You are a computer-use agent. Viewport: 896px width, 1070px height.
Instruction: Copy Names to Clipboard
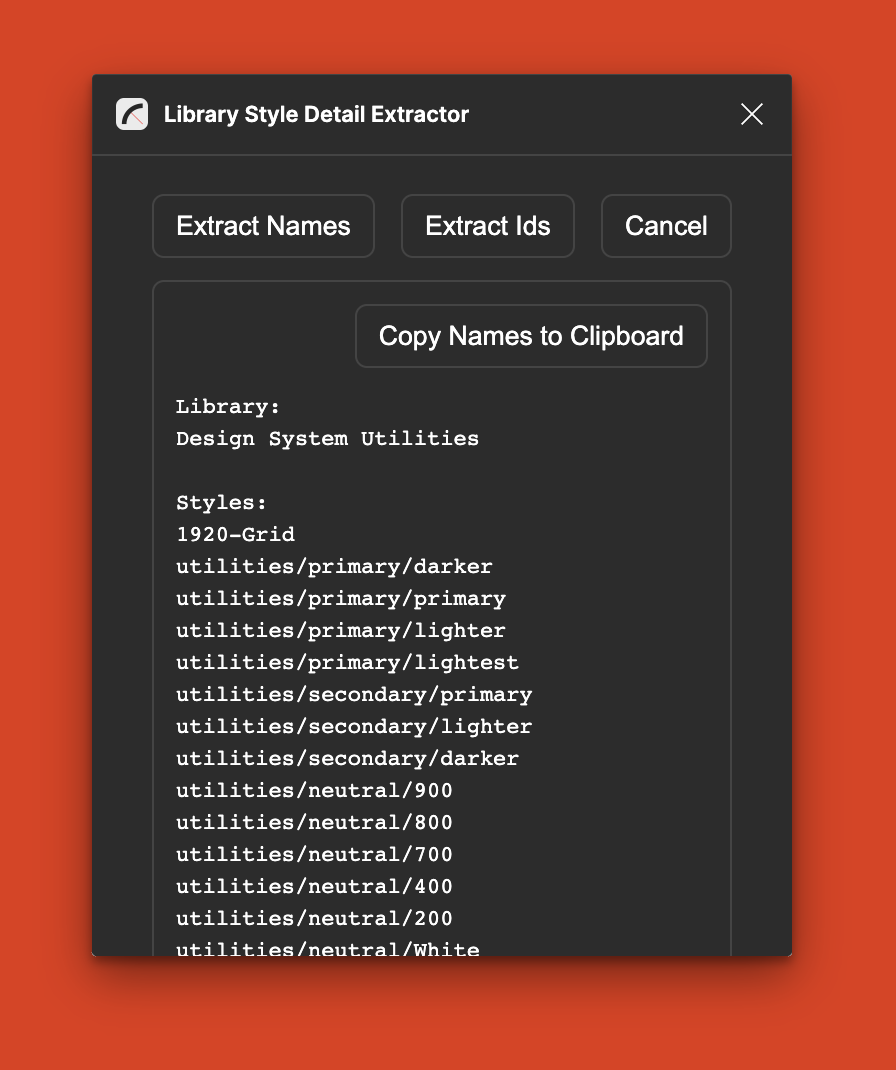click(x=531, y=336)
